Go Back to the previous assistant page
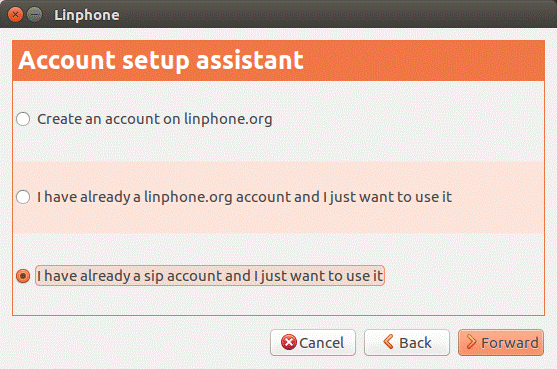Image resolution: width=557 pixels, height=369 pixels. coord(407,342)
